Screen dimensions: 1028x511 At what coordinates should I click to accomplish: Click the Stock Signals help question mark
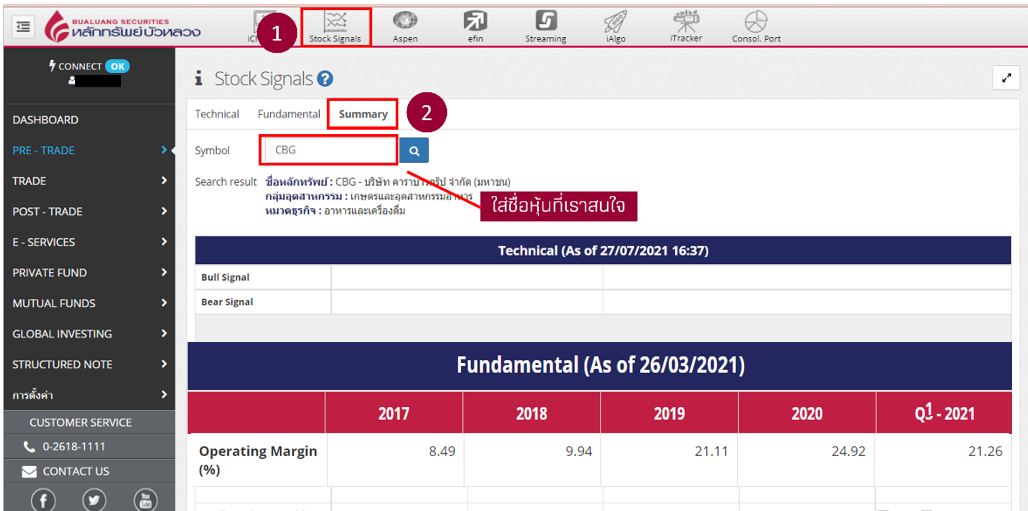click(325, 79)
